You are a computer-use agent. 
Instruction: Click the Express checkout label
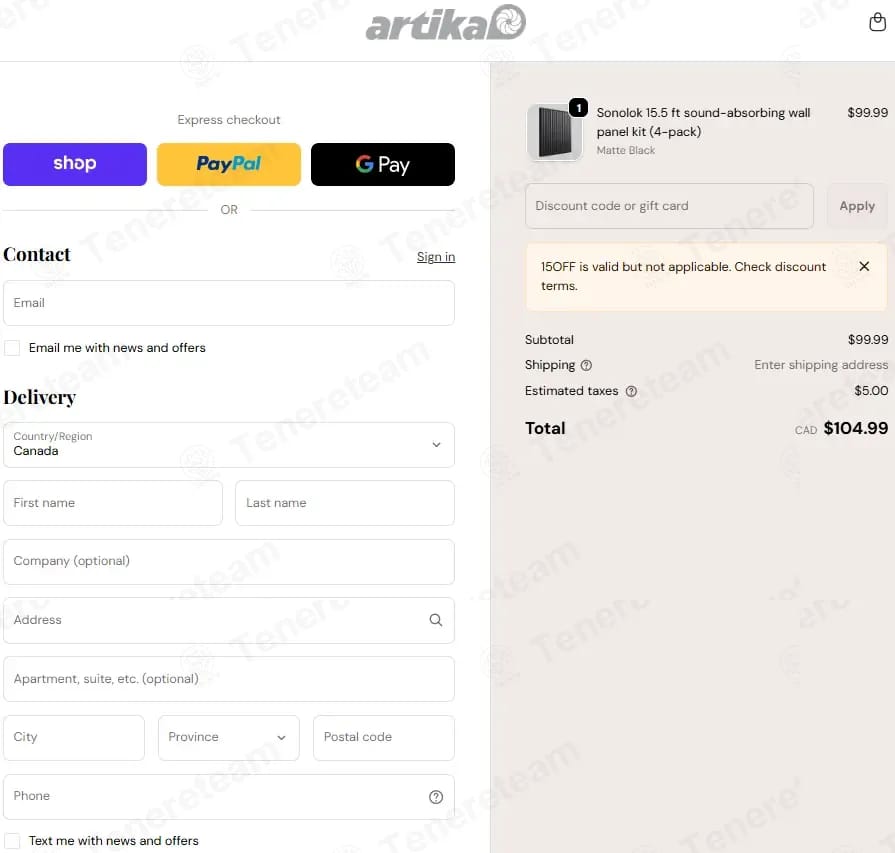coord(229,120)
